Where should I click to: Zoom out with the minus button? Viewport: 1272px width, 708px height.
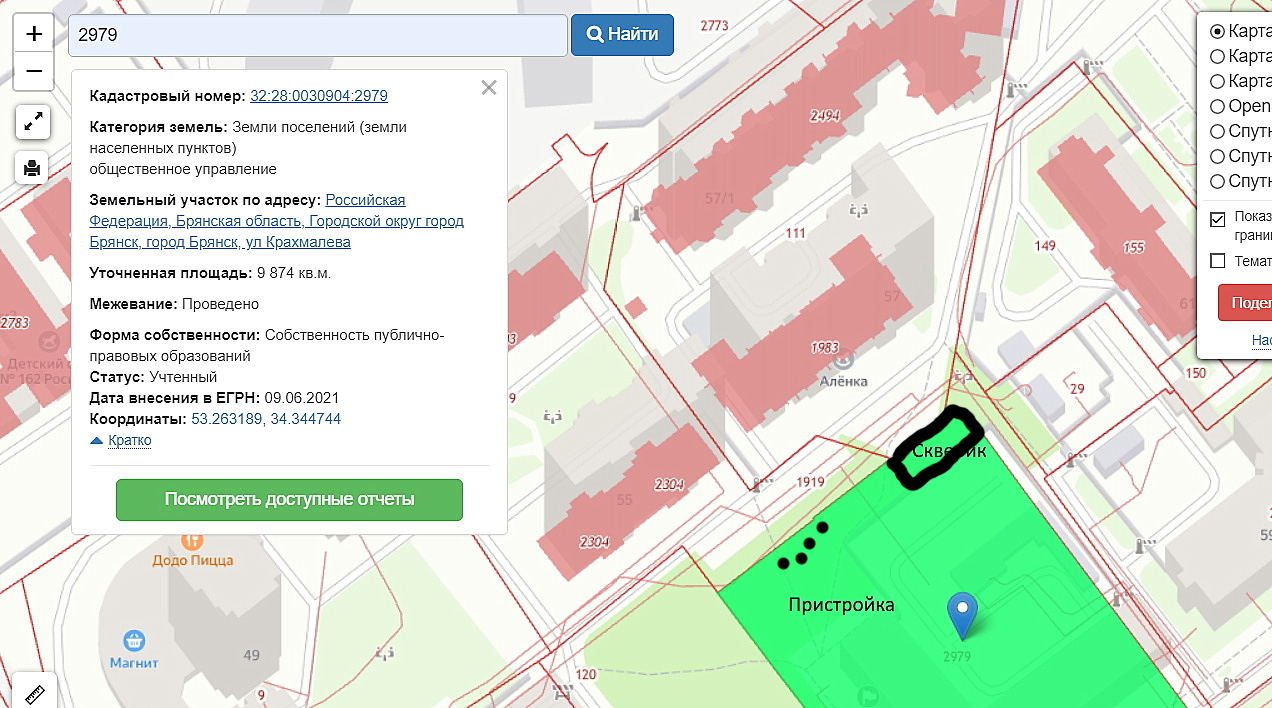pyautogui.click(x=34, y=71)
